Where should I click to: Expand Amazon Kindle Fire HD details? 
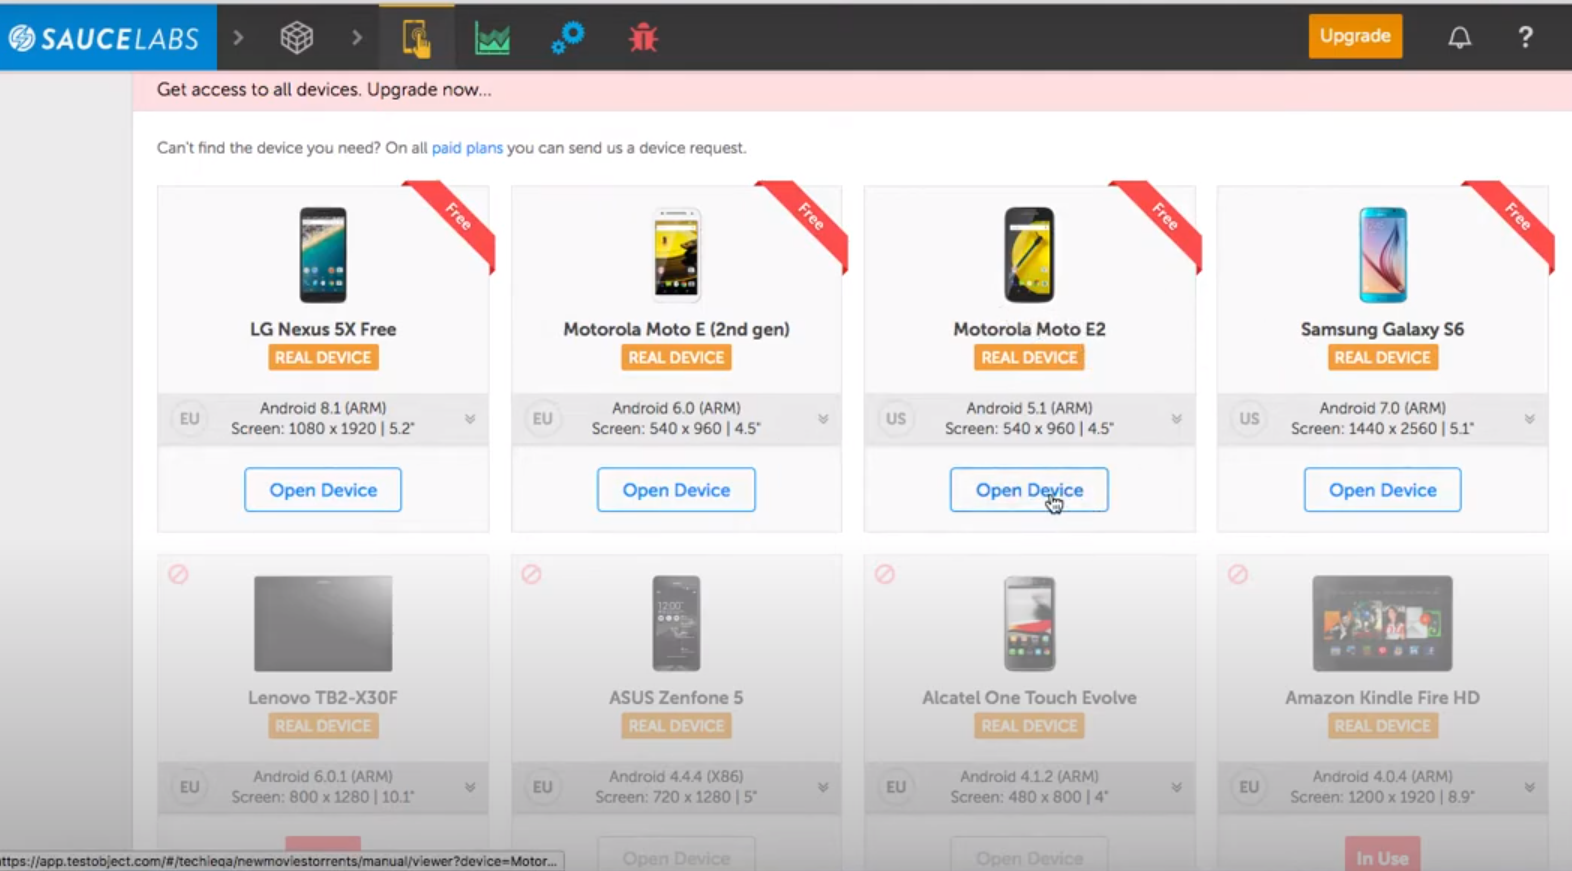point(1529,788)
